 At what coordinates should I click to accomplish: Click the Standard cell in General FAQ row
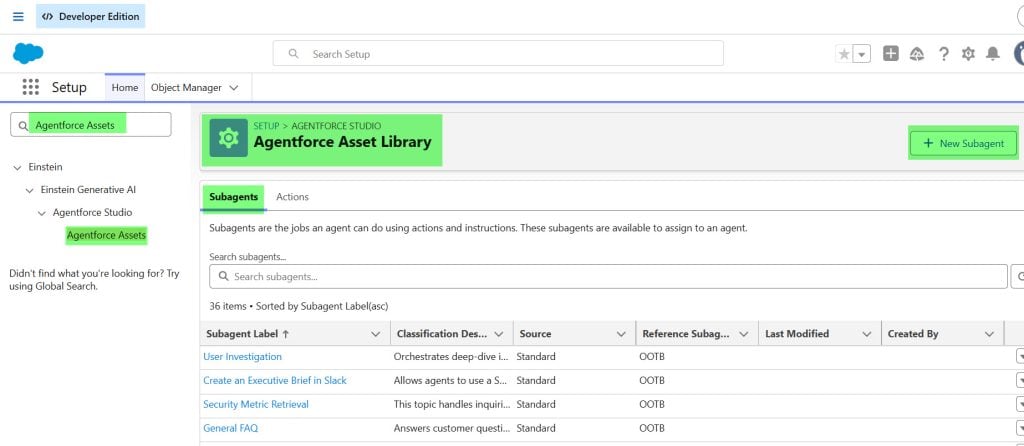536,428
